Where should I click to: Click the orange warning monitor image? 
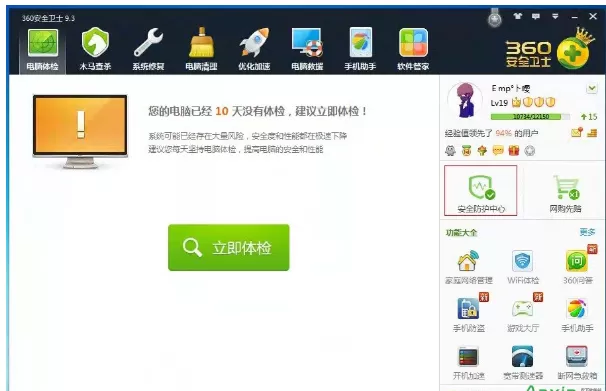[x=80, y=131]
